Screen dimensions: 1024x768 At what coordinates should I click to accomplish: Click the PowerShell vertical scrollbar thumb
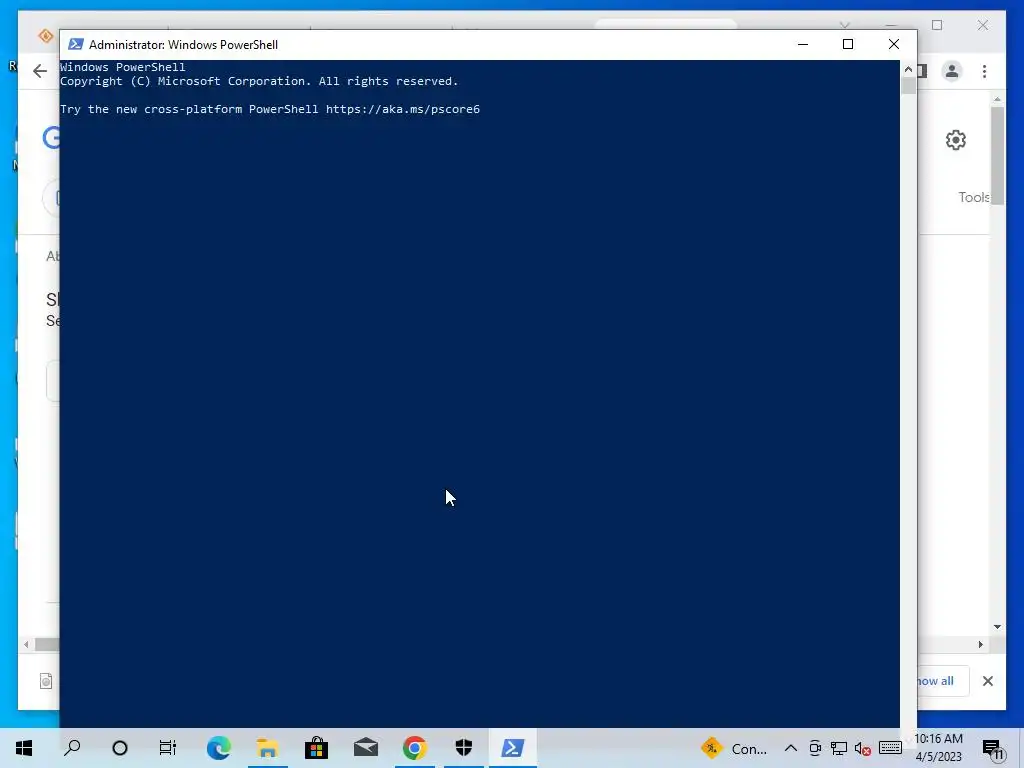908,86
